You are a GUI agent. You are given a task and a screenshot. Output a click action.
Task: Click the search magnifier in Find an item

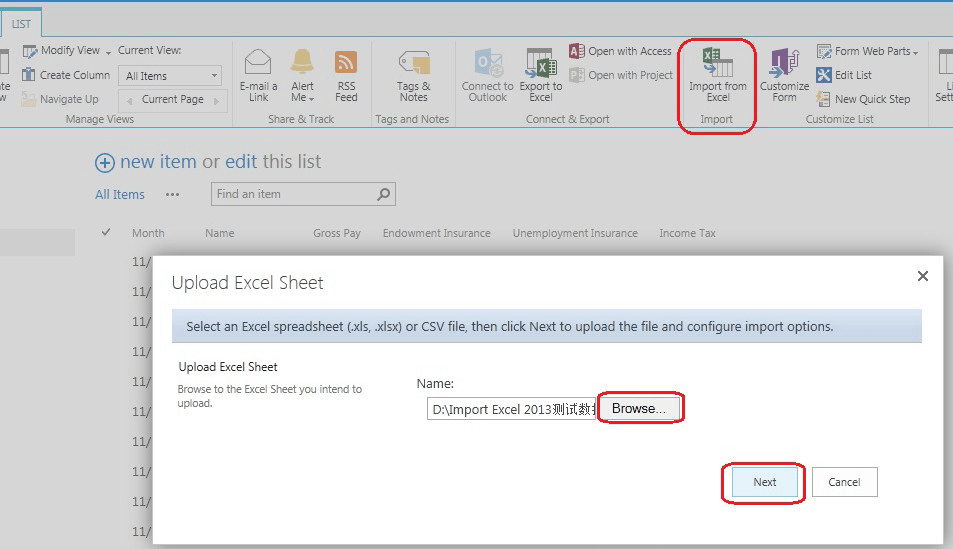(x=384, y=194)
